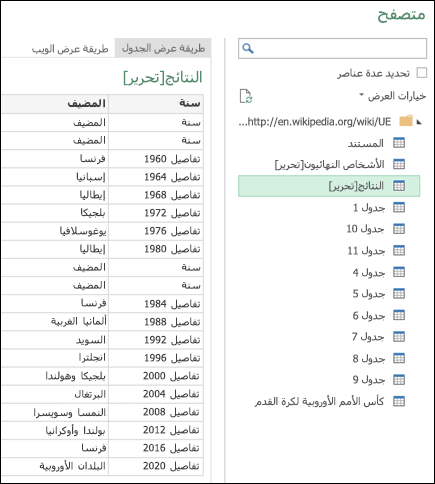This screenshot has width=435, height=484.
Task: Click the تفاصيل 1960 cell
Action: (156, 159)
